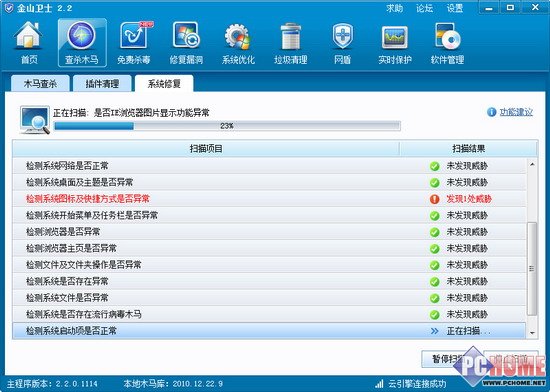Switch to the 插件清理 tab
550x392 pixels.
(102, 83)
